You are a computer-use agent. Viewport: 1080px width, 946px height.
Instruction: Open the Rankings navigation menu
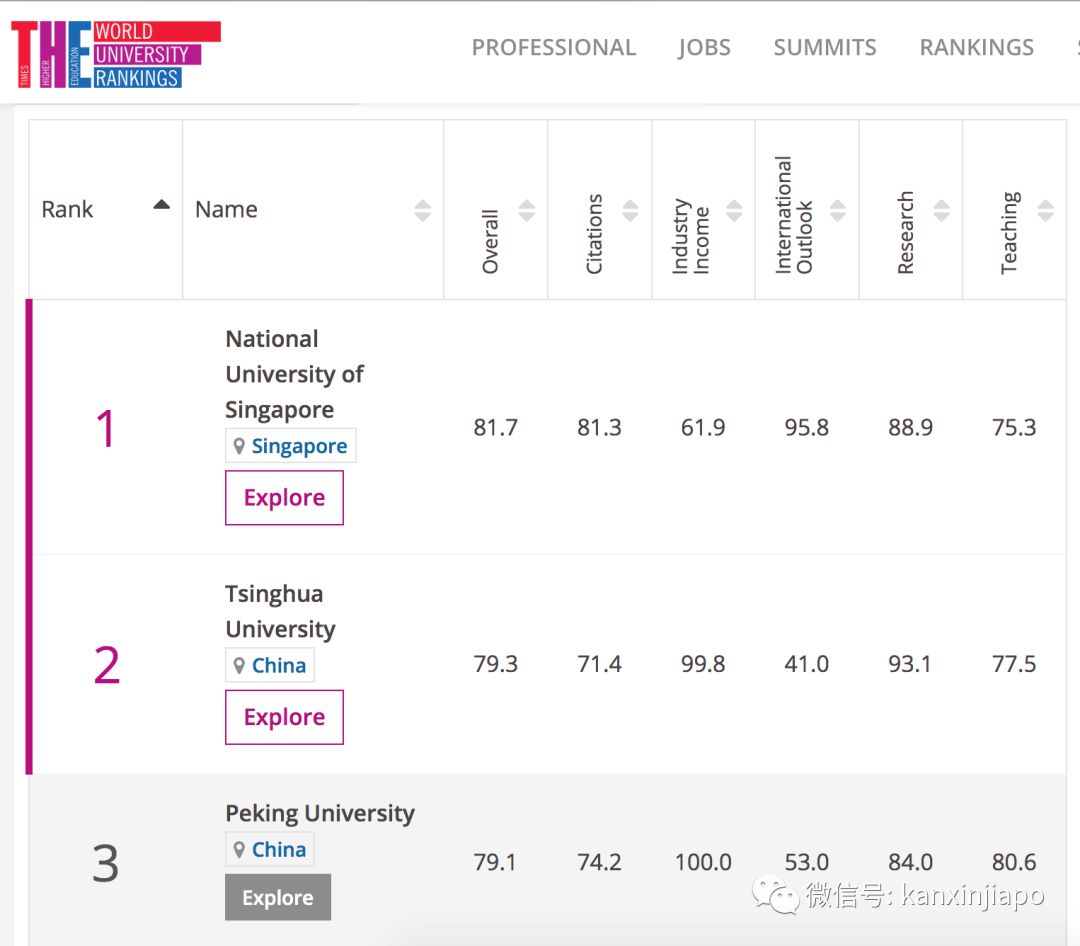(976, 48)
